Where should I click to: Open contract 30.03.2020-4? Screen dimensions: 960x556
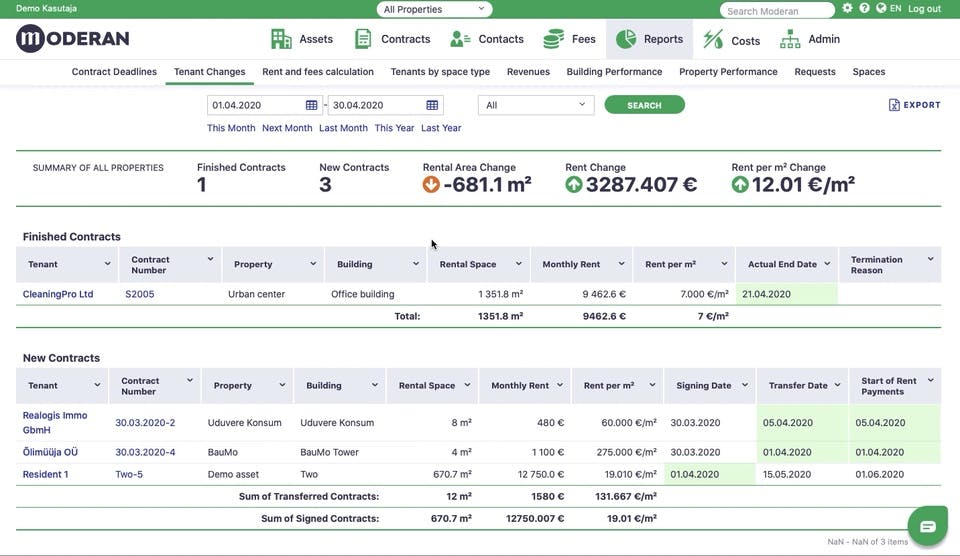(x=145, y=452)
